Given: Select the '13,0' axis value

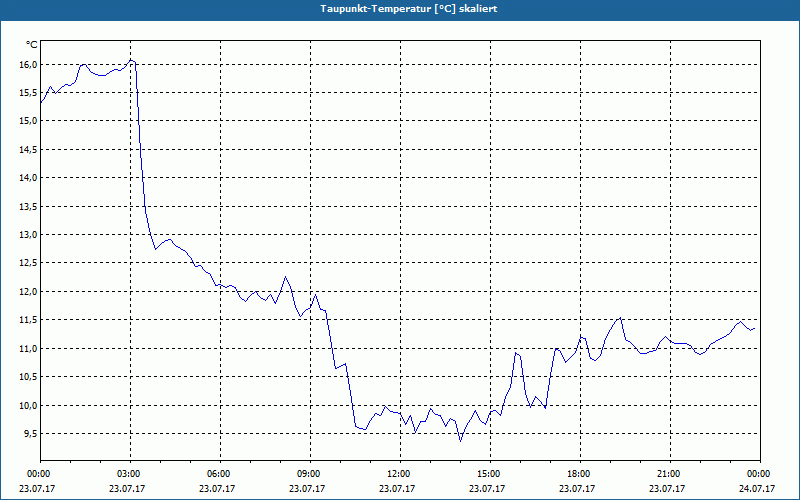Looking at the screenshot, I should 29,235.
